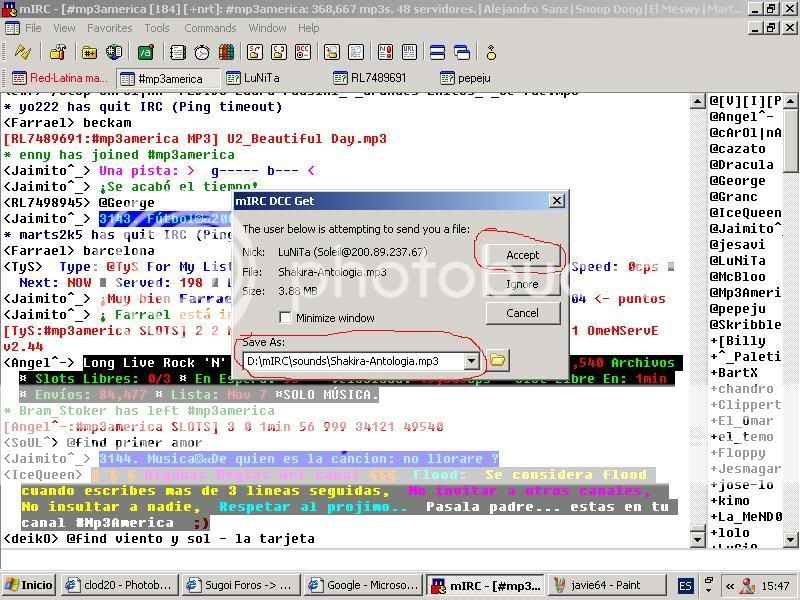Select +BartX in the nick list
Screen dimensions: 800x600
[734, 373]
